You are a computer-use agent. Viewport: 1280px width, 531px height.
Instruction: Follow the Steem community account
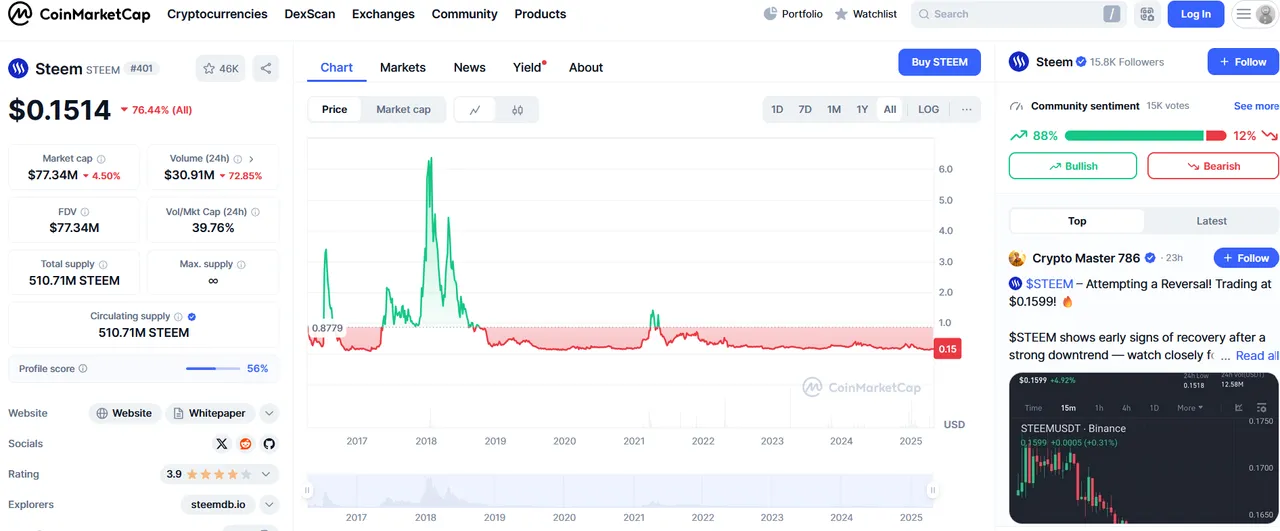coord(1243,62)
